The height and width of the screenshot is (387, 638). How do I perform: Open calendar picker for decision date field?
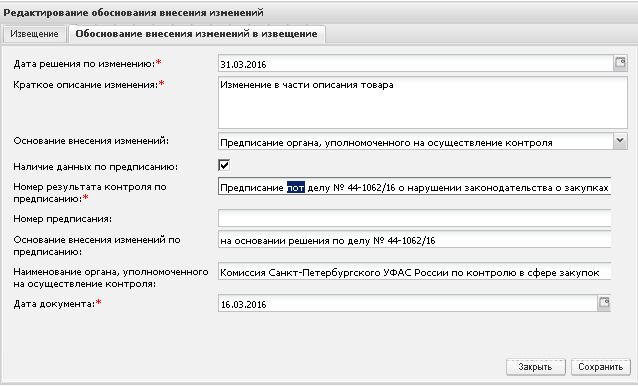(x=620, y=63)
